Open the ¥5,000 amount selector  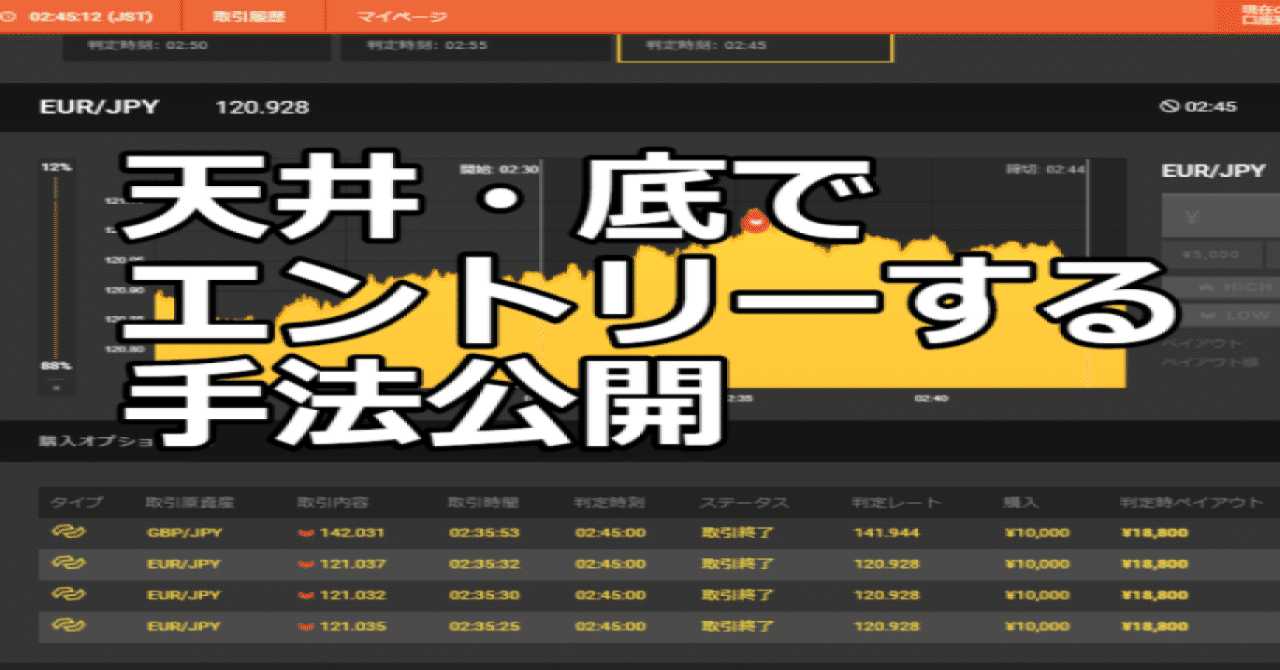click(1214, 255)
